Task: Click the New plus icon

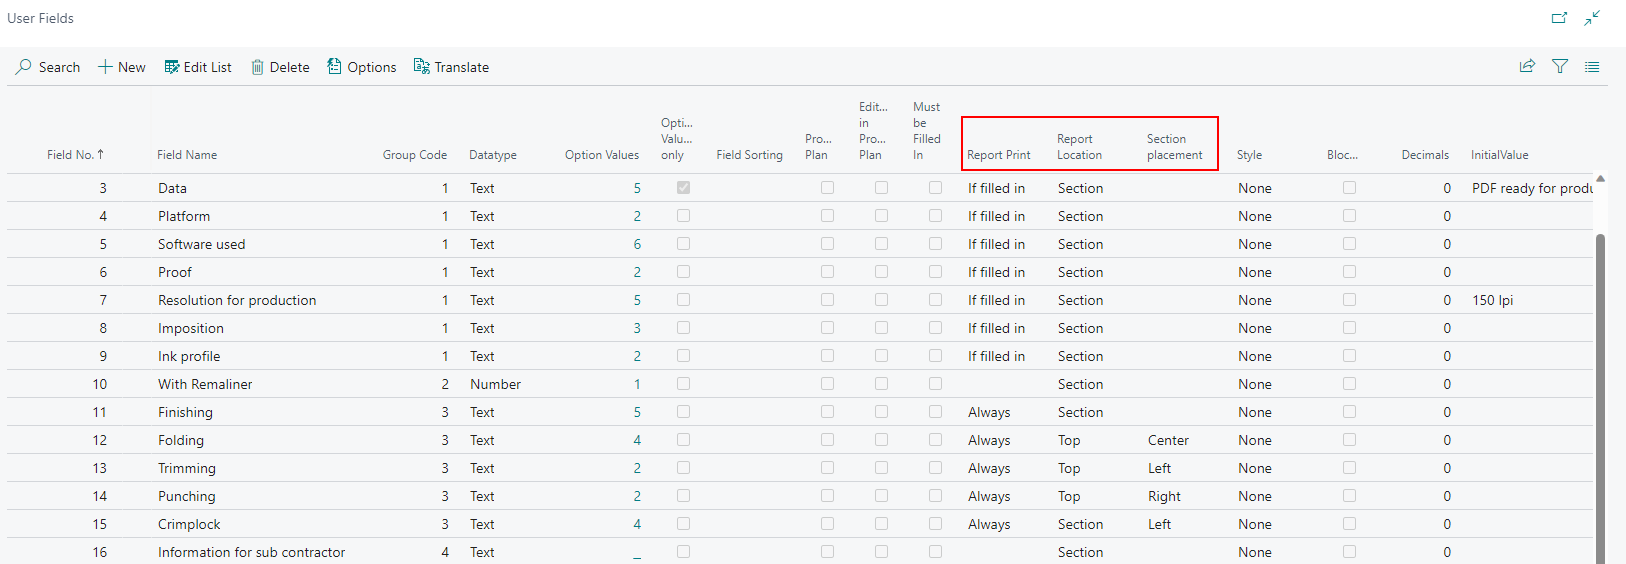Action: pos(105,67)
